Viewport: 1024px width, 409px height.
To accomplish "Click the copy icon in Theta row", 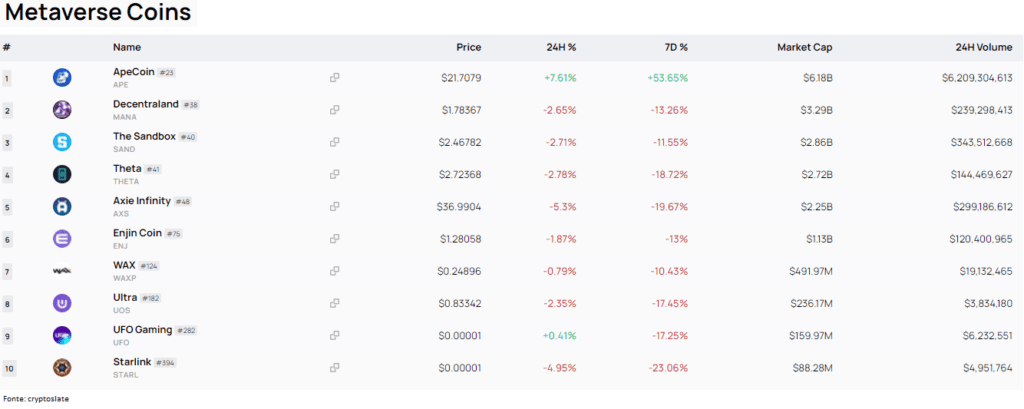I will click(x=334, y=174).
